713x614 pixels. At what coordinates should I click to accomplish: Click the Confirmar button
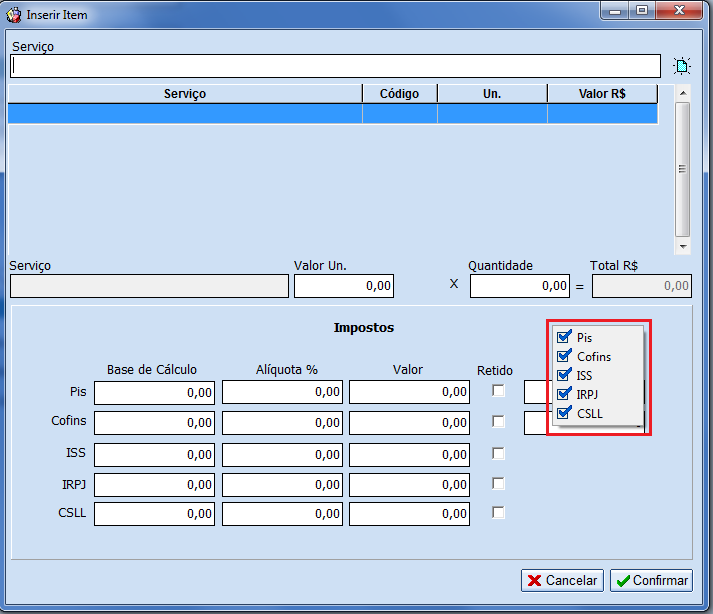pyautogui.click(x=652, y=581)
